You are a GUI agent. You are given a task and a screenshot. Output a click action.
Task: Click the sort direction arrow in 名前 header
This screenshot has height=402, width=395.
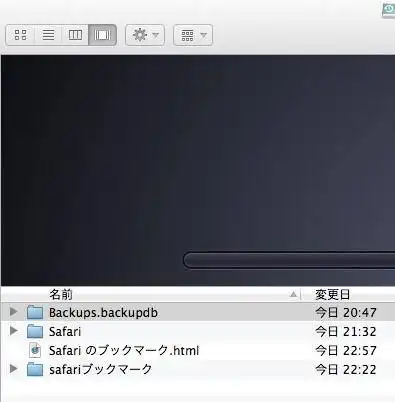click(293, 294)
